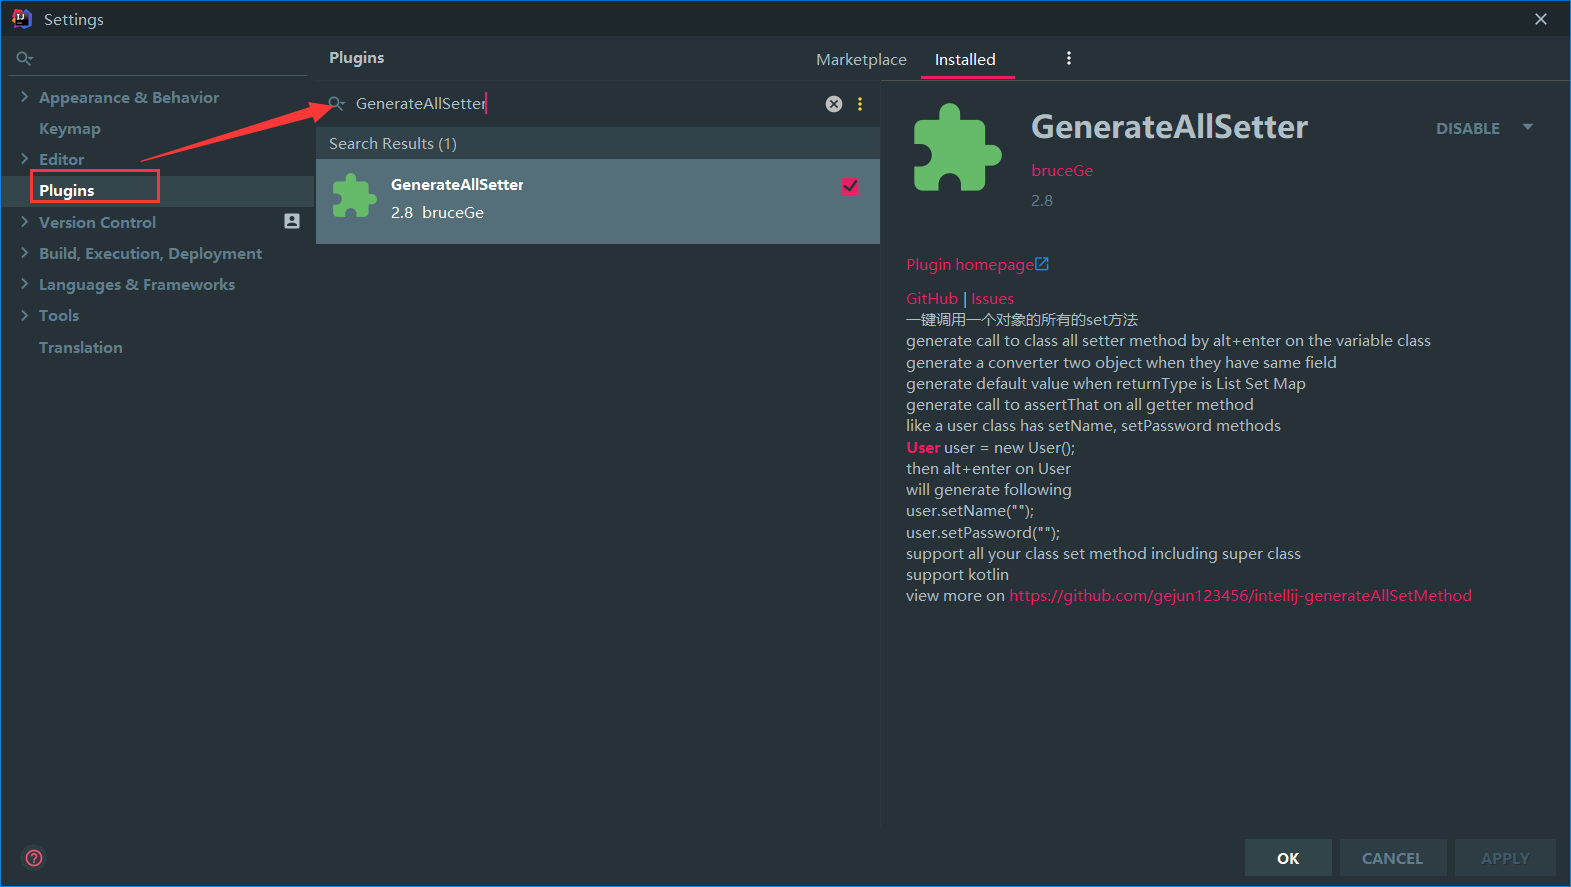Close the Settings window
Viewport: 1571px width, 887px height.
[x=1541, y=19]
